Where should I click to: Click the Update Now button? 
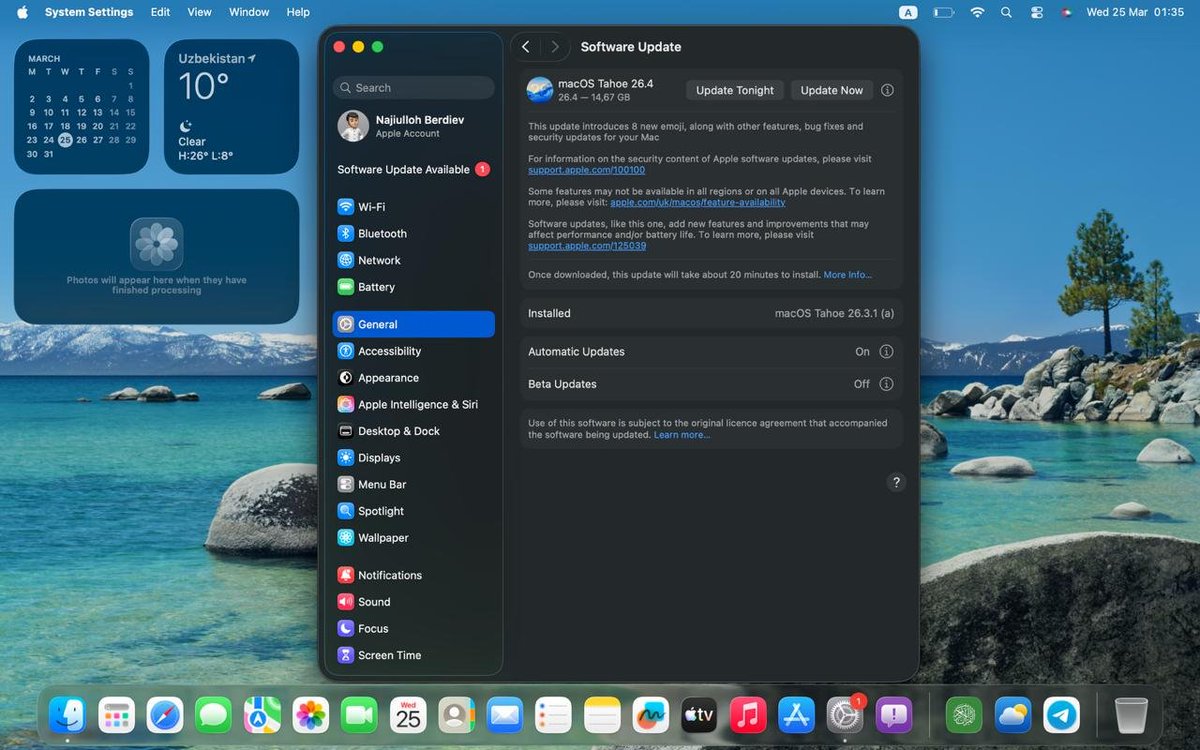[832, 90]
